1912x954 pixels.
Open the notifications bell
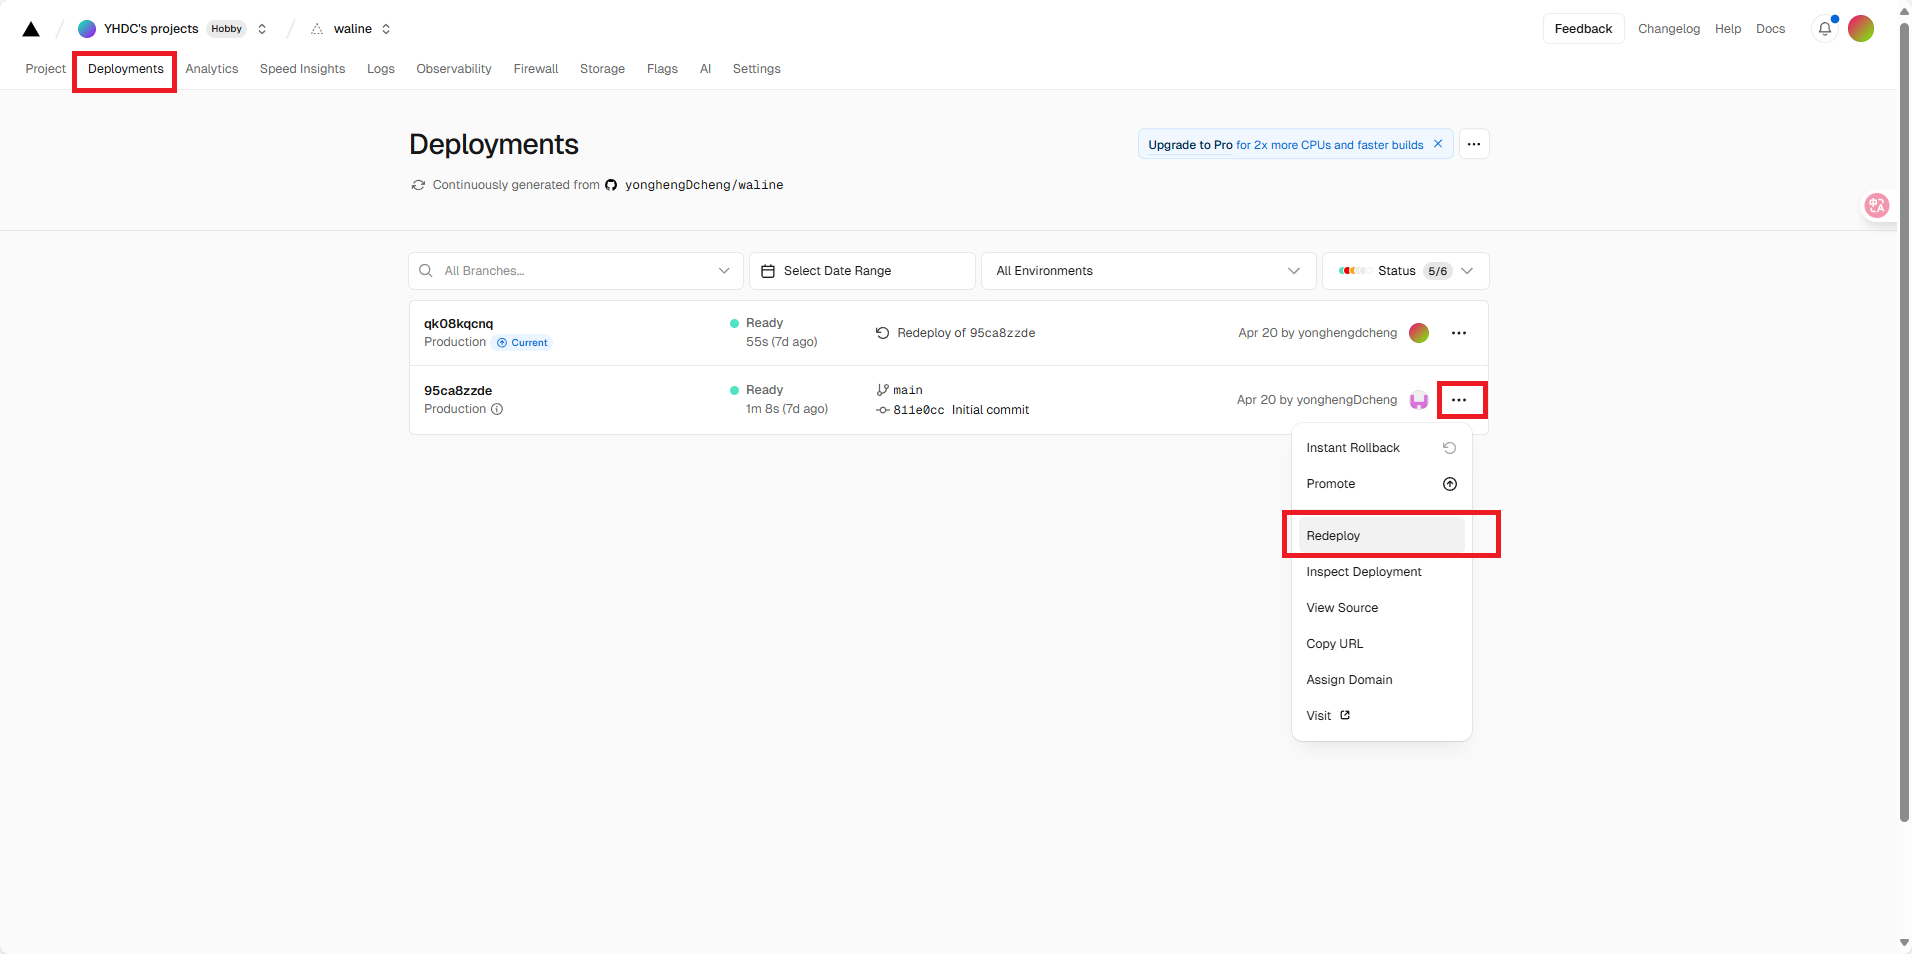pyautogui.click(x=1824, y=29)
